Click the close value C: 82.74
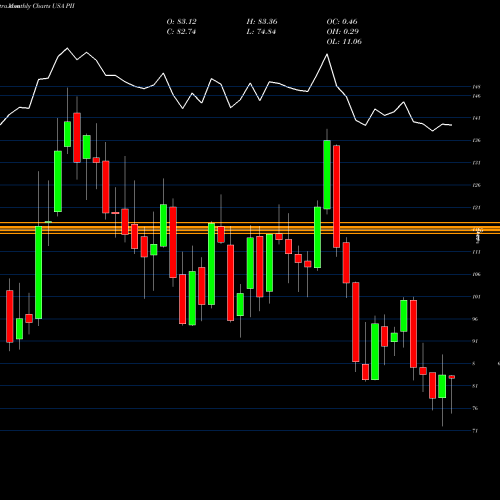This screenshot has height=500, width=500. point(181,32)
